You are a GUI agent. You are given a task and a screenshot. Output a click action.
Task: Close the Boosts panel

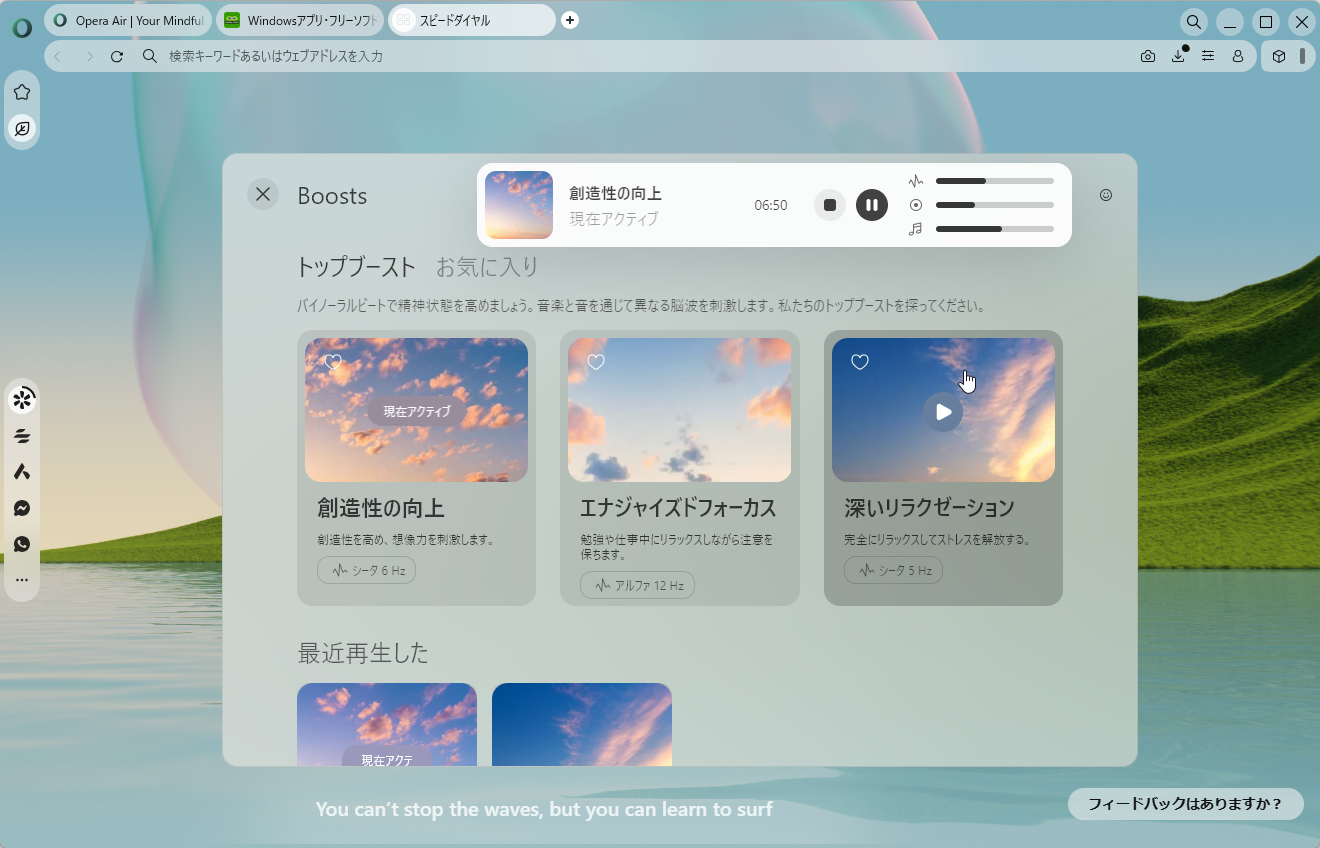point(263,194)
